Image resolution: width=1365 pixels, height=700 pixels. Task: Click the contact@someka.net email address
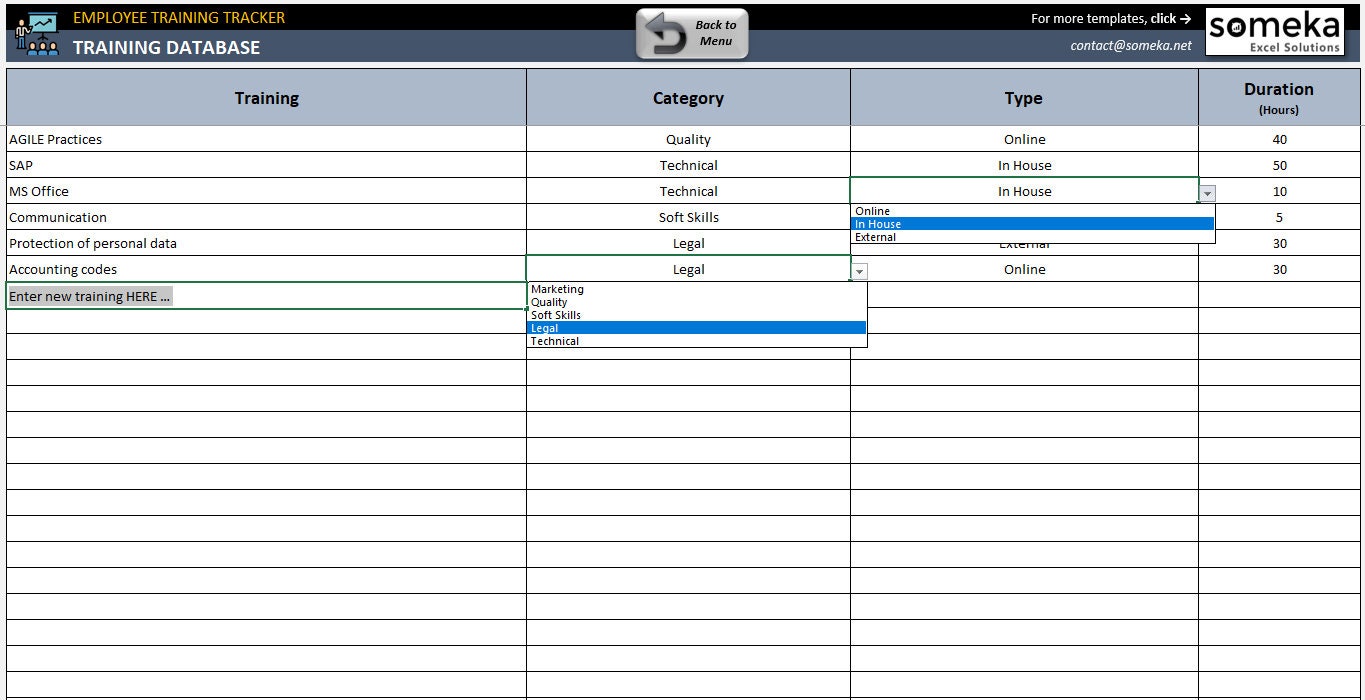1131,45
